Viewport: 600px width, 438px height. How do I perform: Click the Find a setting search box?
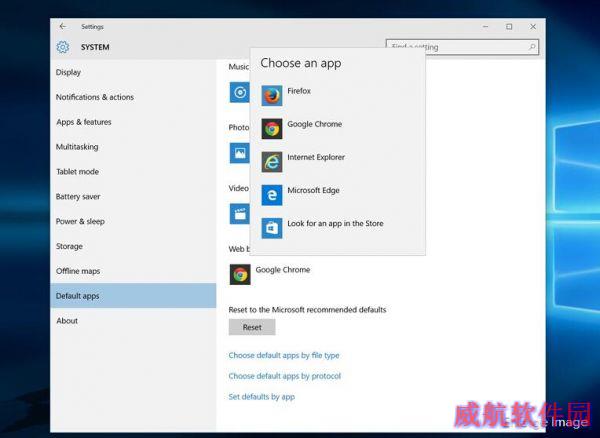point(462,47)
